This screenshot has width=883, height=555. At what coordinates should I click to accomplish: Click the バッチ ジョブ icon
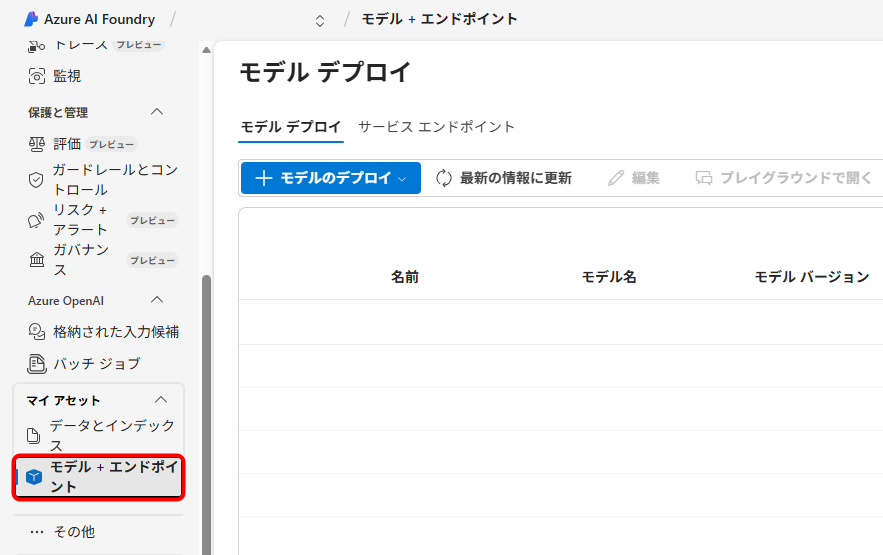(37, 364)
